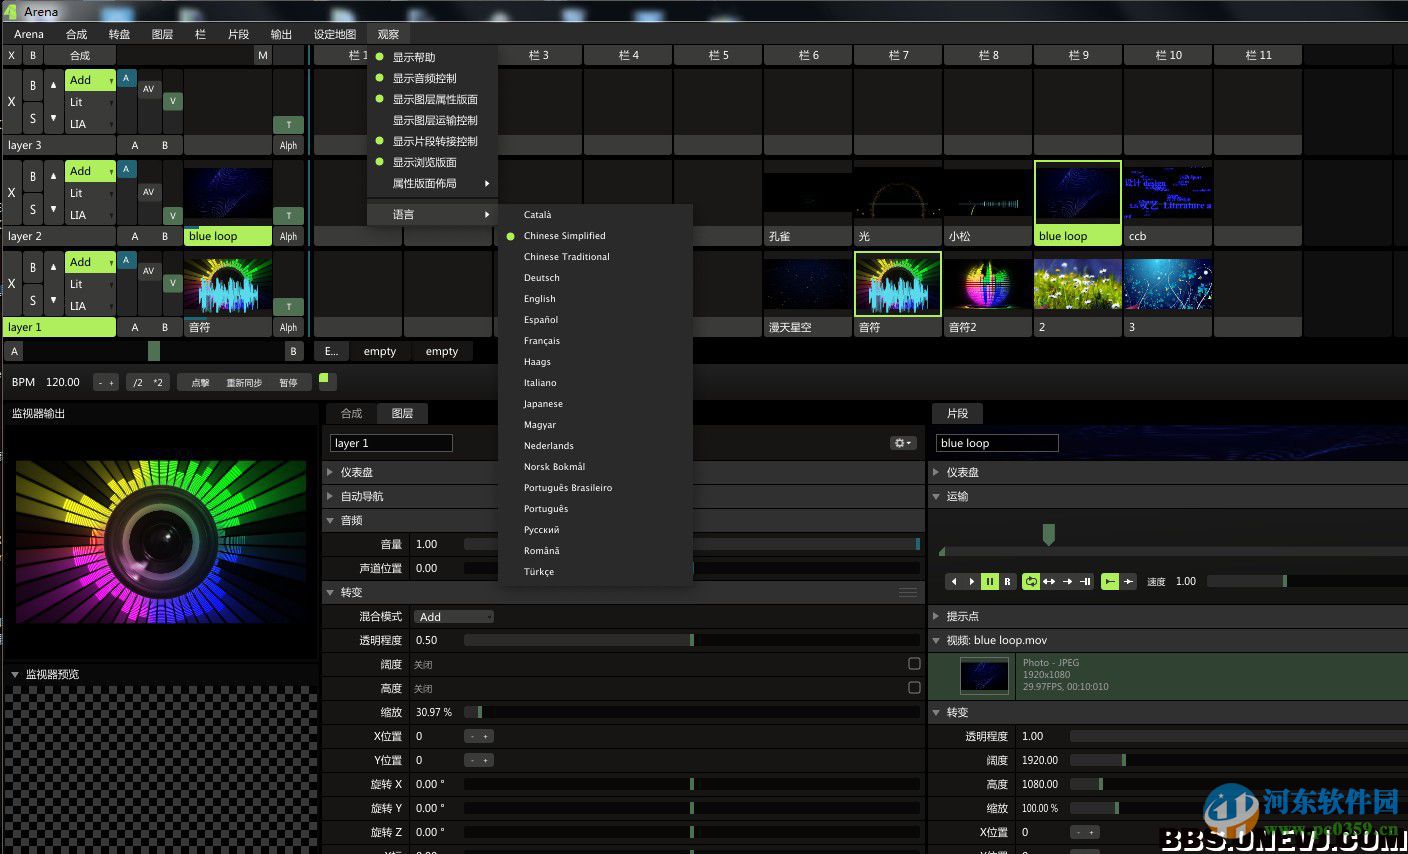Image resolution: width=1408 pixels, height=854 pixels.
Task: Click 重新同步 to resync BPM
Action: click(244, 381)
